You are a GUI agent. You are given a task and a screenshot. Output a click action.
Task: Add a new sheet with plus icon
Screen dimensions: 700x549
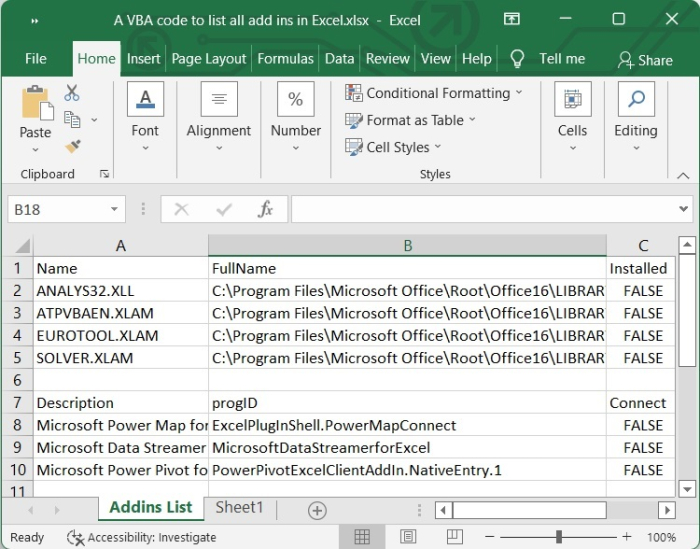[317, 510]
